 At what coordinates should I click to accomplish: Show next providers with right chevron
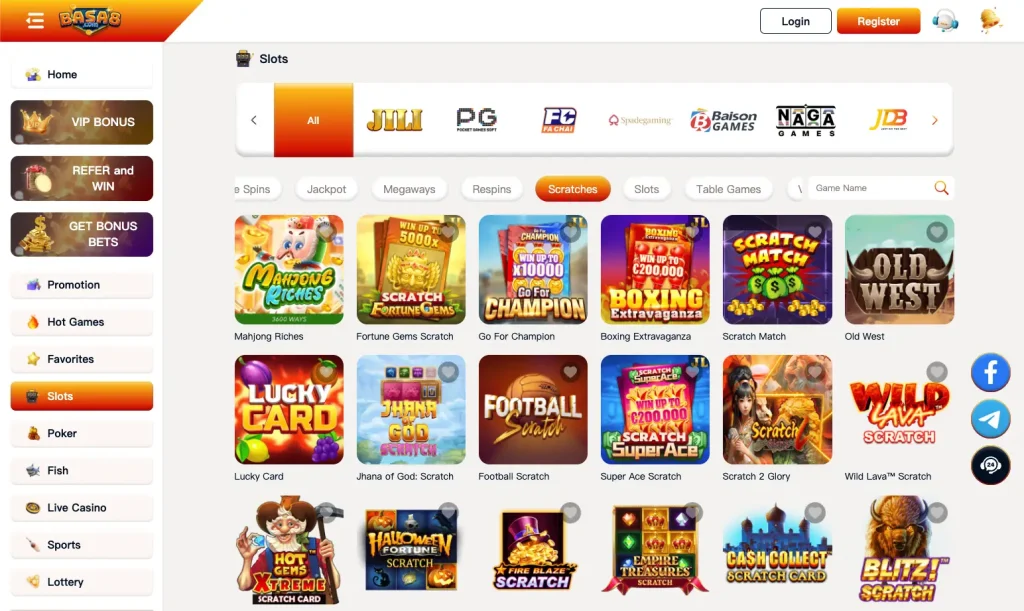(935, 120)
